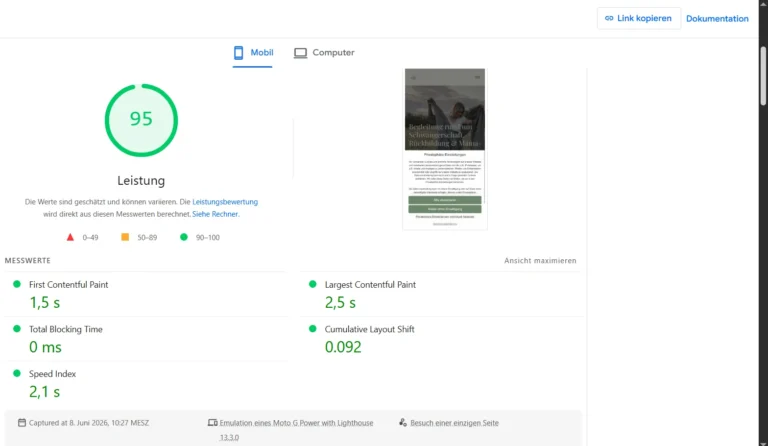Click the 1,5 s First Contentful Paint value

pyautogui.click(x=45, y=303)
